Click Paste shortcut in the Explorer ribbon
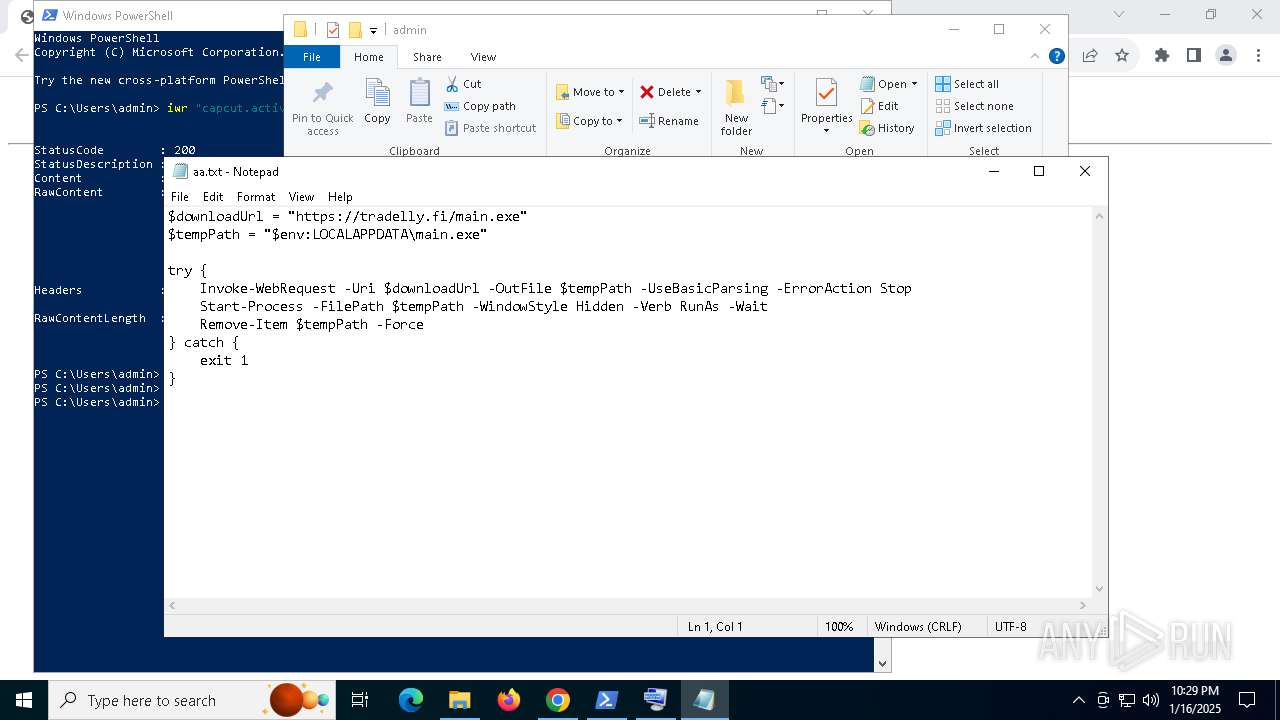The width and height of the screenshot is (1280, 720). tap(490, 128)
